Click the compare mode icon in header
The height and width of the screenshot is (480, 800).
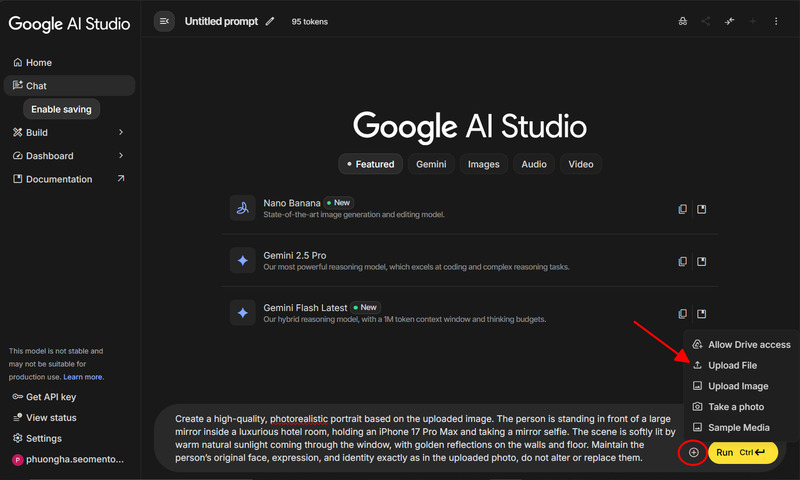click(x=730, y=21)
